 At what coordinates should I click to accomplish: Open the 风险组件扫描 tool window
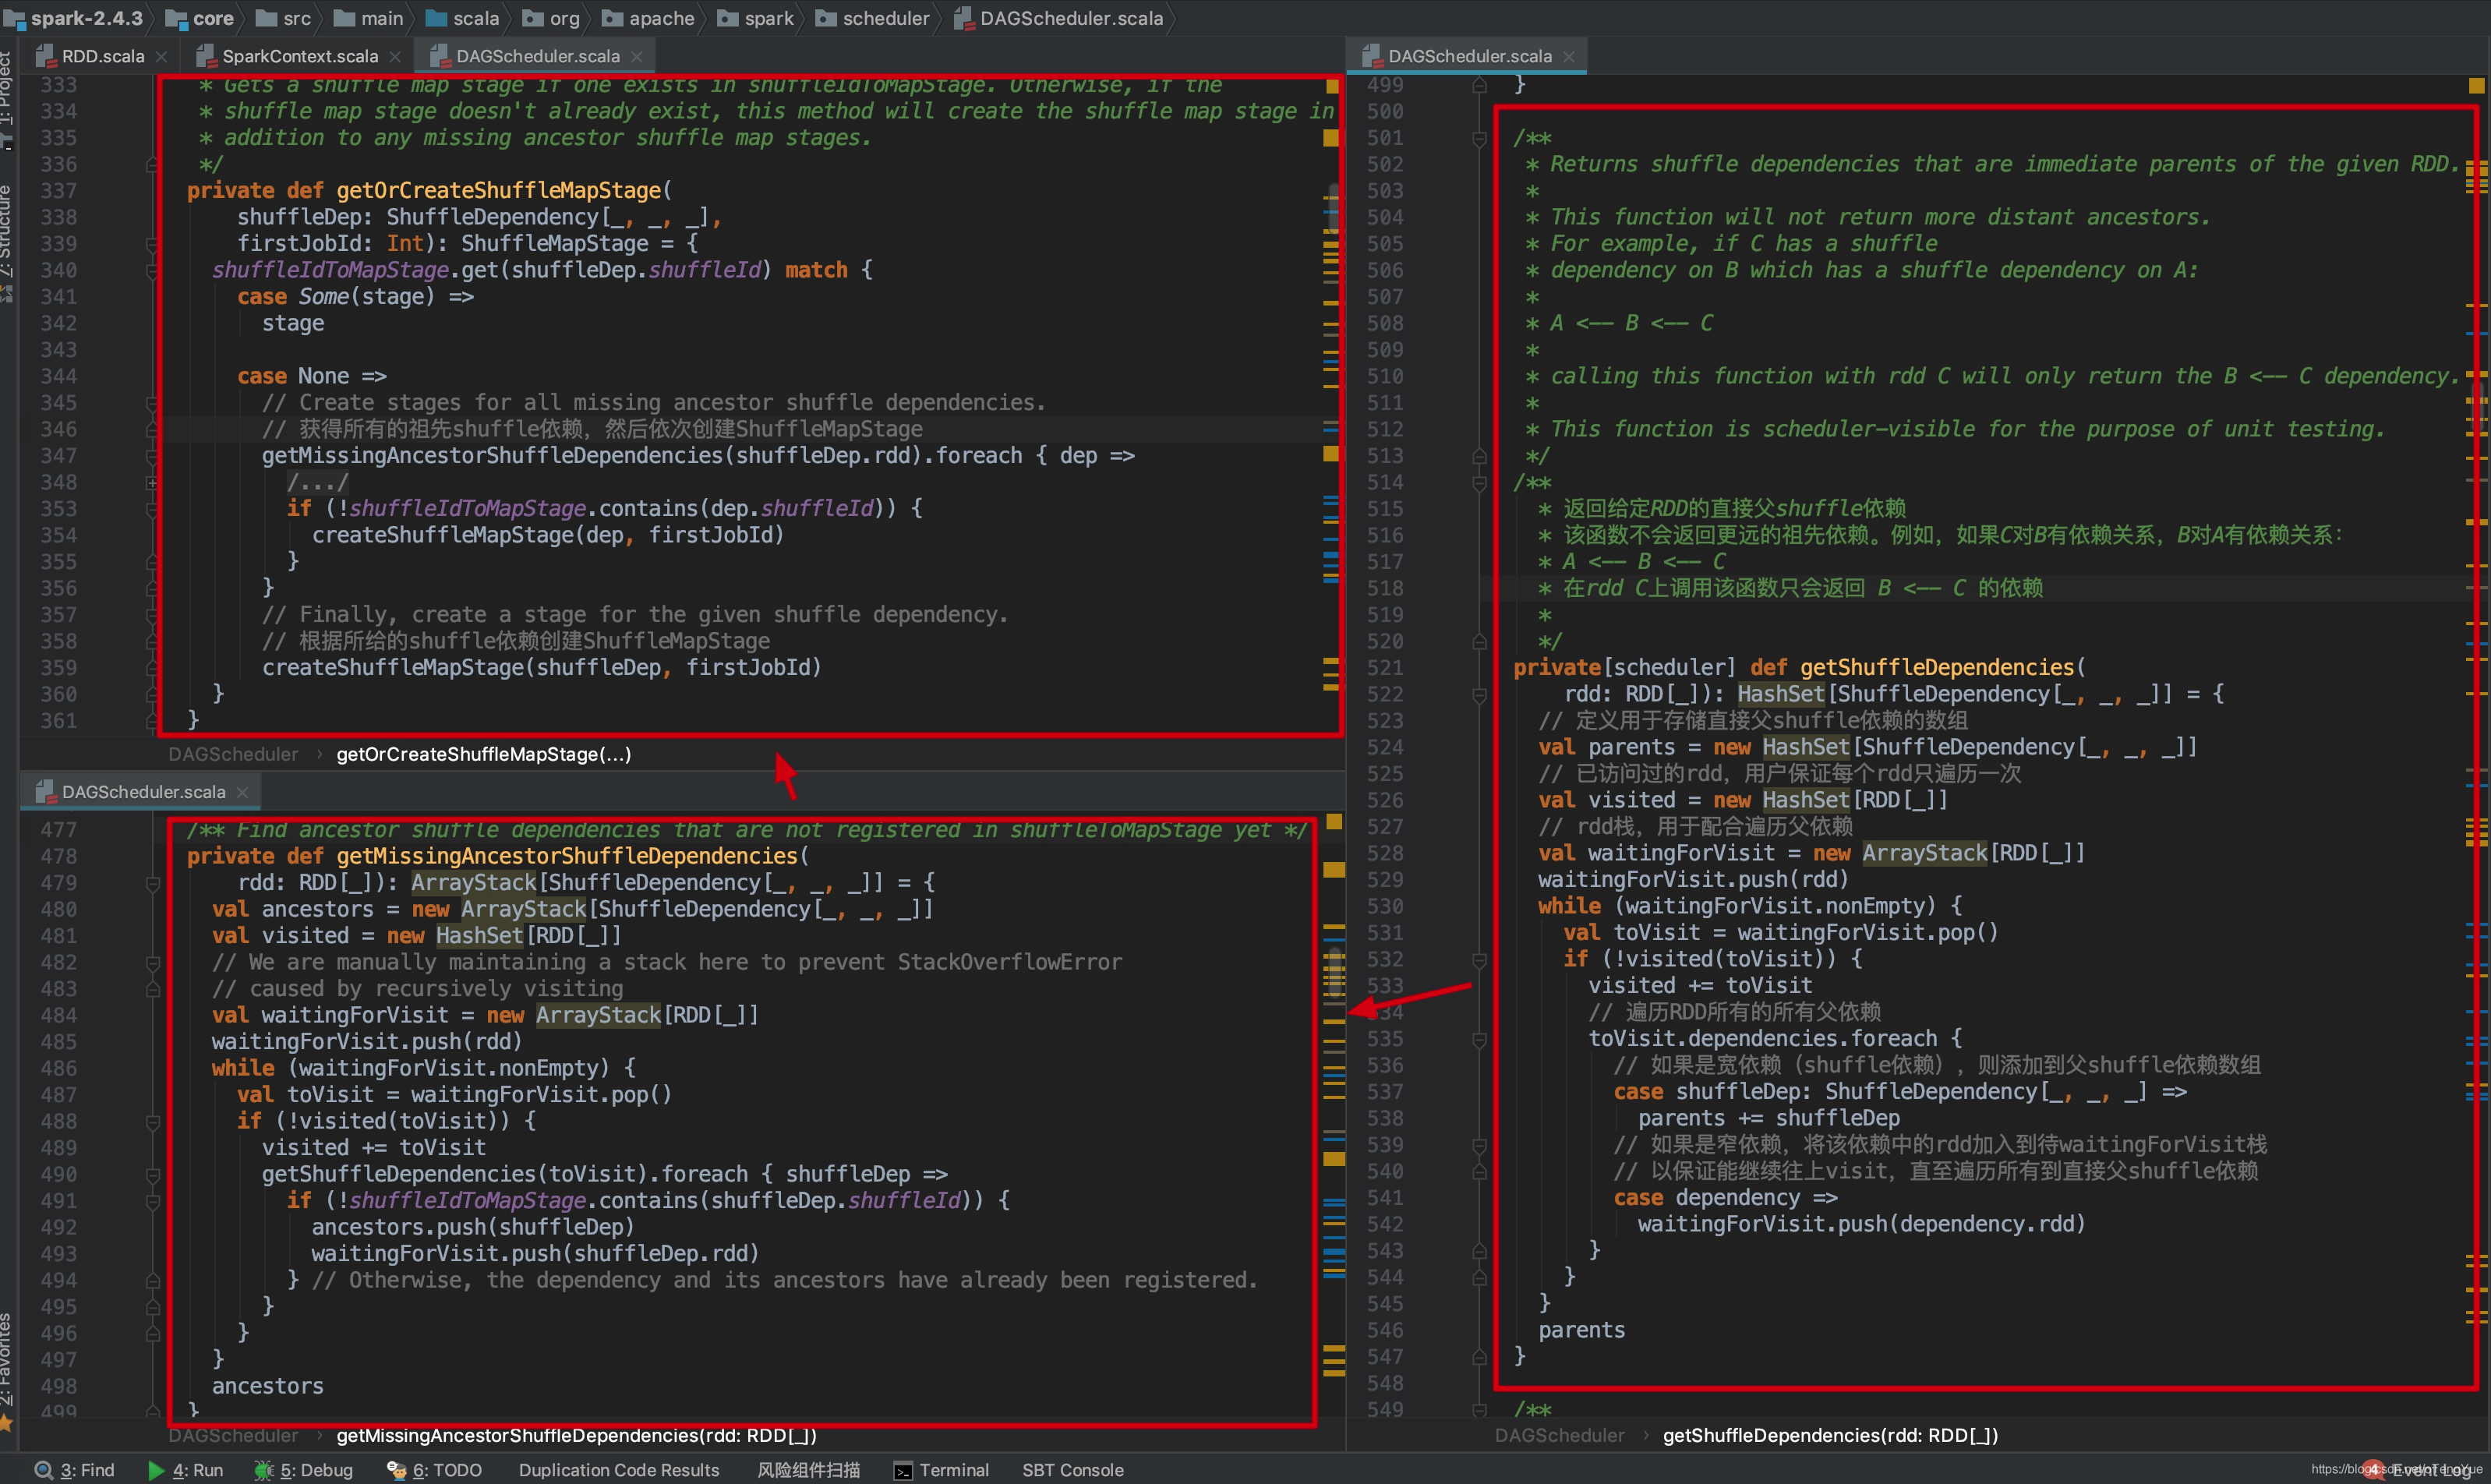(x=808, y=1470)
